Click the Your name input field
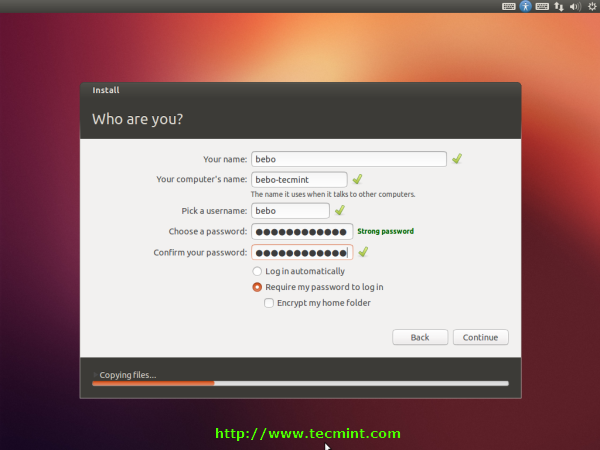600x450 pixels. pyautogui.click(x=349, y=159)
